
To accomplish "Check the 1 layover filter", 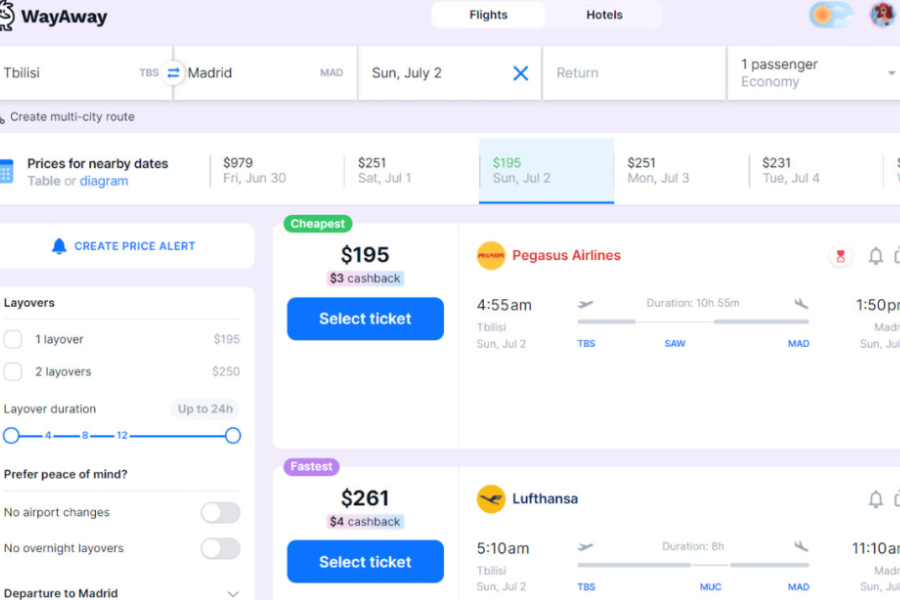I will point(13,339).
